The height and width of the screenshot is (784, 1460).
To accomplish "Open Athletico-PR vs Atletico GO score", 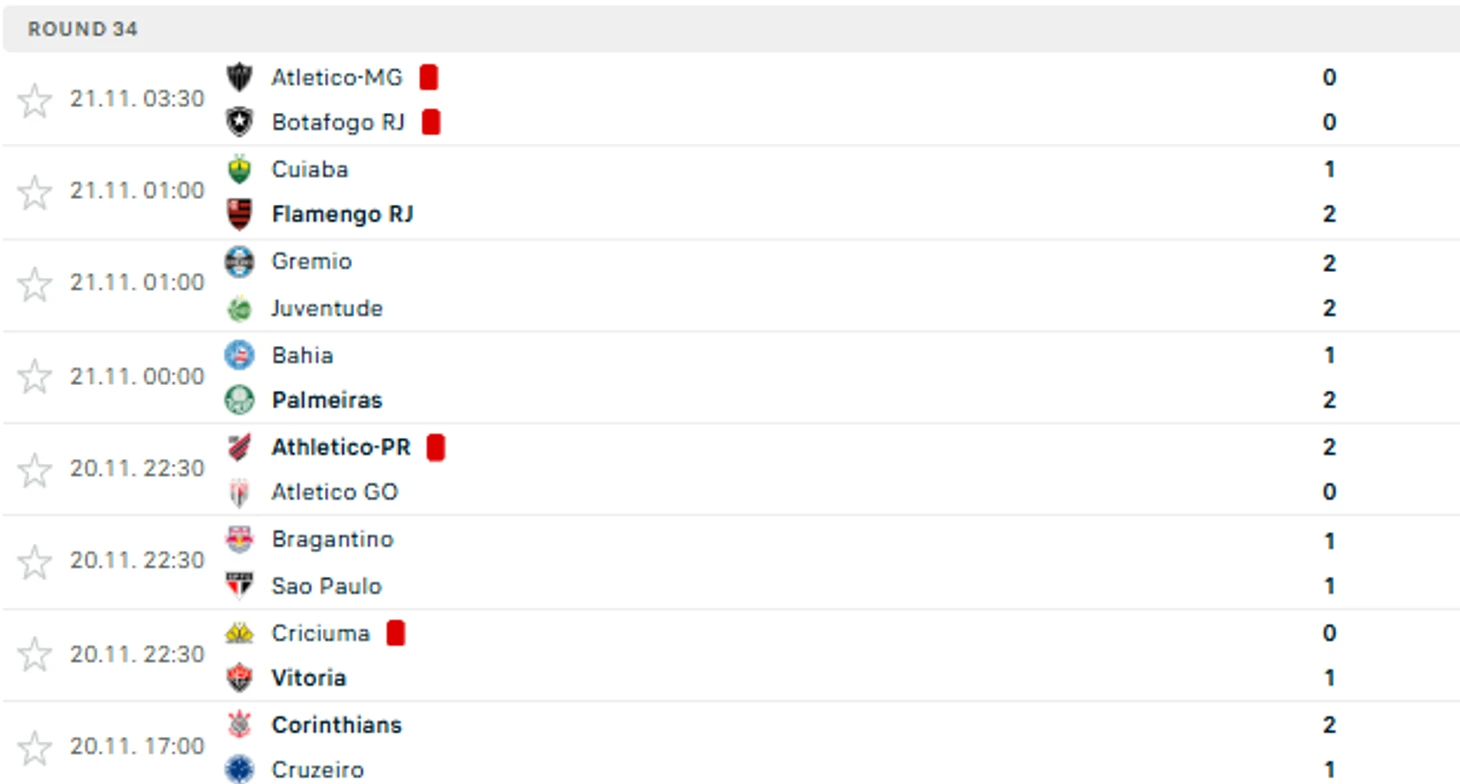I will (1329, 469).
